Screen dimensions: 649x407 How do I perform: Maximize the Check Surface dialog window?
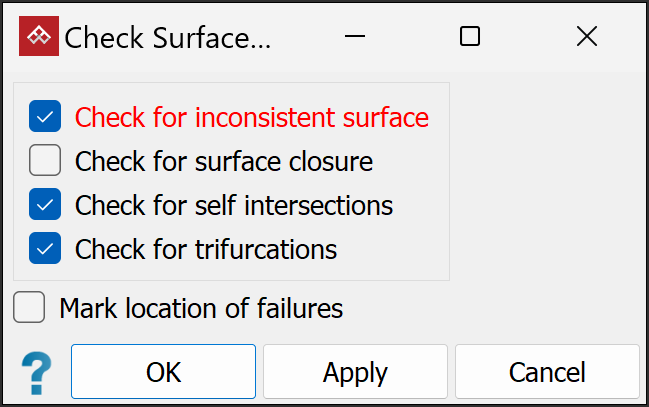click(x=470, y=37)
